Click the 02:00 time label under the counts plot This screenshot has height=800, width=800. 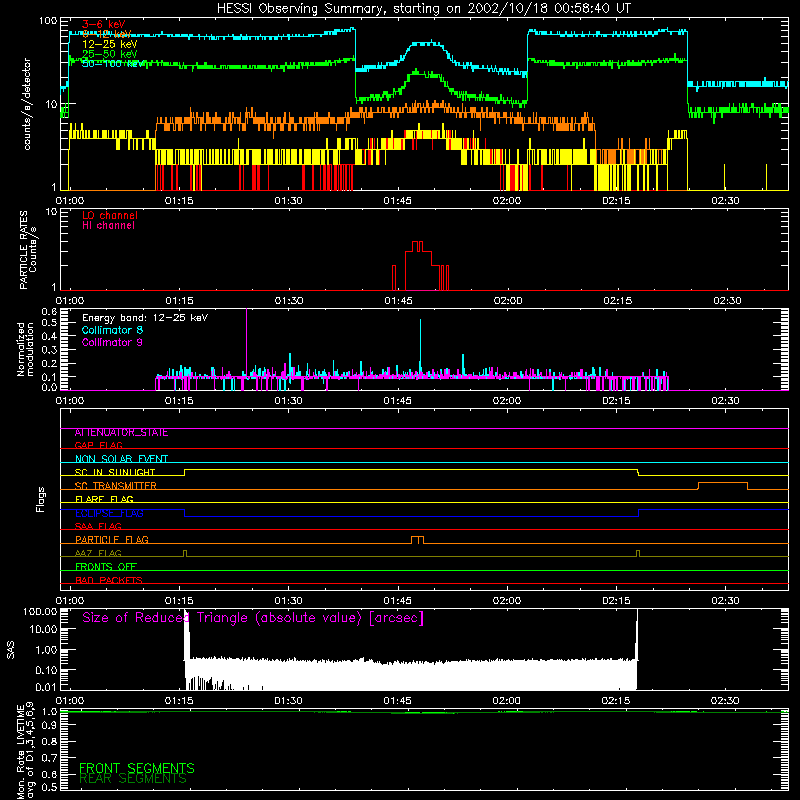click(x=507, y=201)
